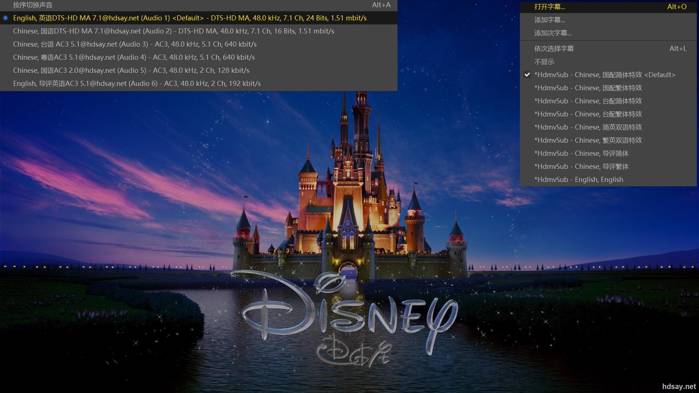
Task: Select English DTS-HD MA 7.1 Audio 1 track
Action: (x=198, y=18)
